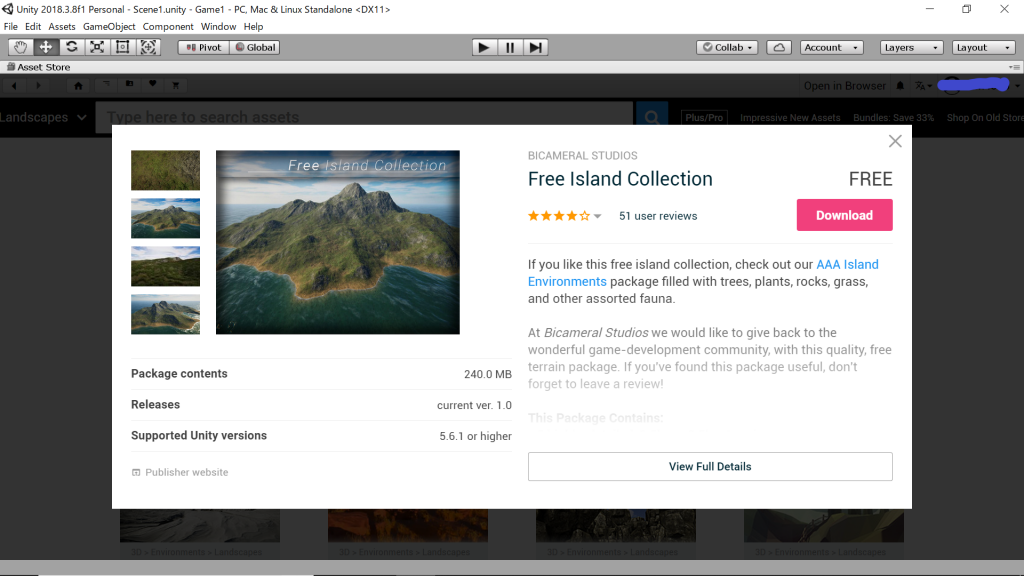This screenshot has height=576, width=1024.
Task: Open the 51 user reviews link
Action: coord(658,216)
